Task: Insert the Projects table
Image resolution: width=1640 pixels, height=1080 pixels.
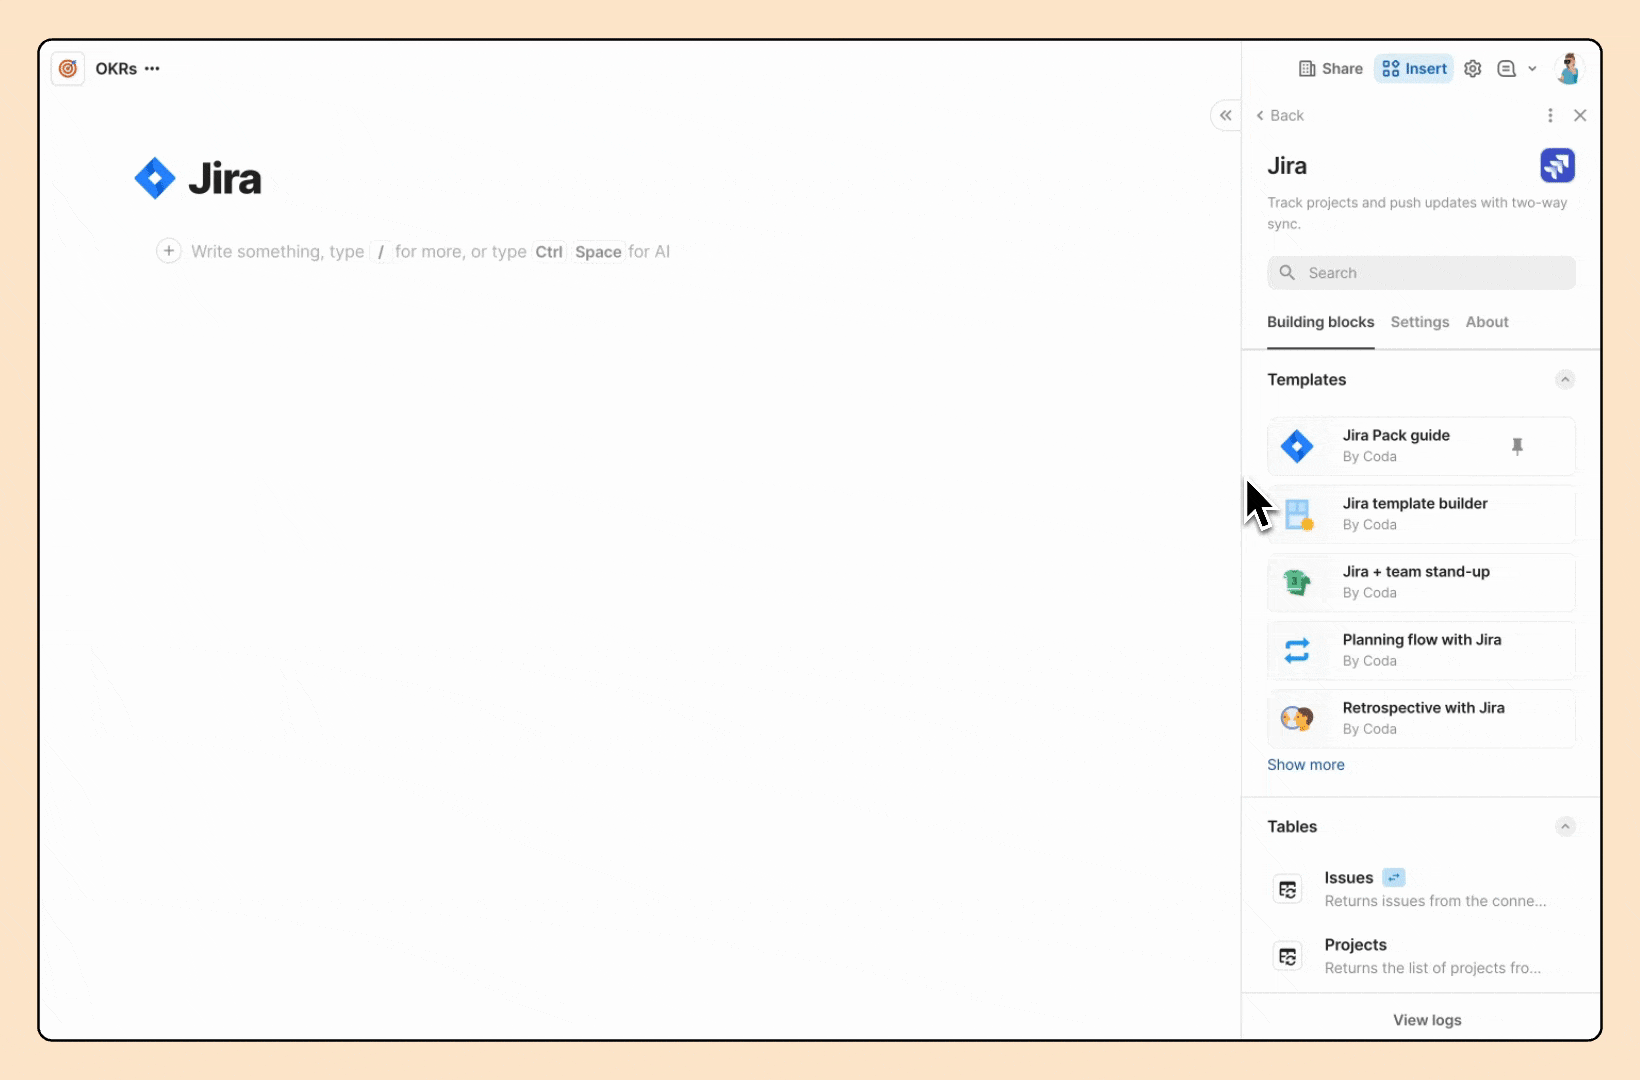Action: 1421,956
